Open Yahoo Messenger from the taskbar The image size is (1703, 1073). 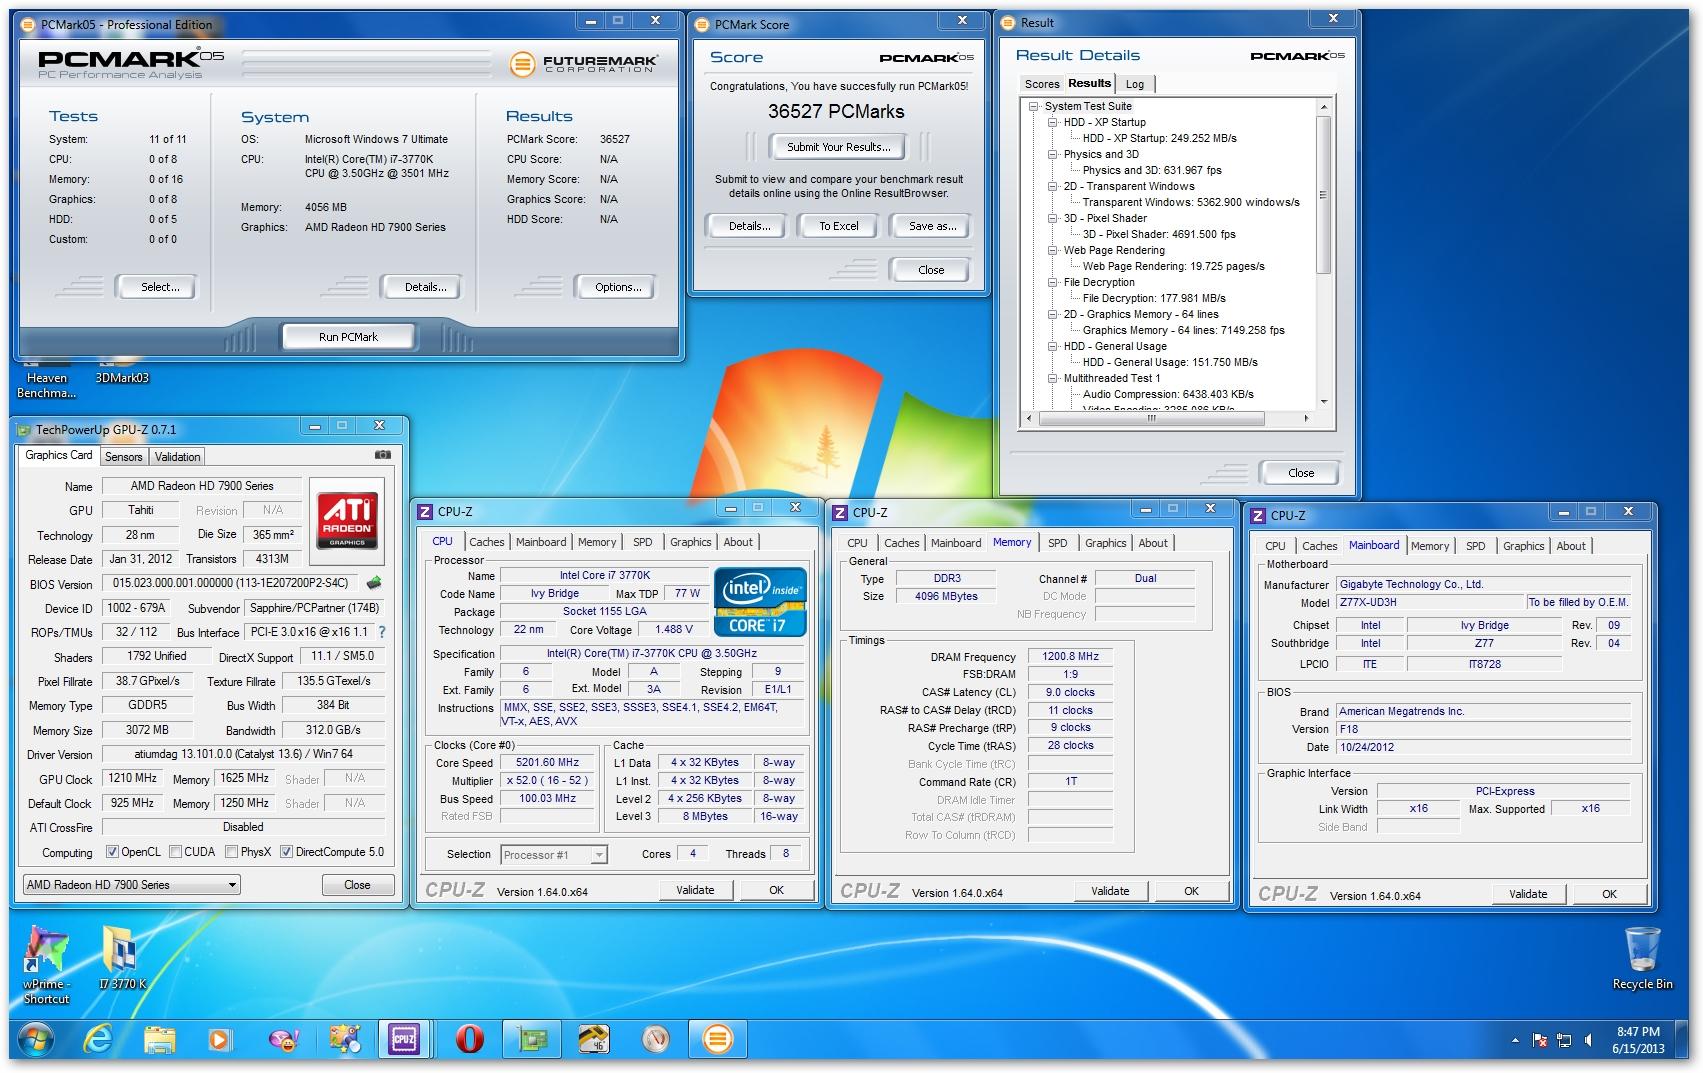tap(284, 1040)
